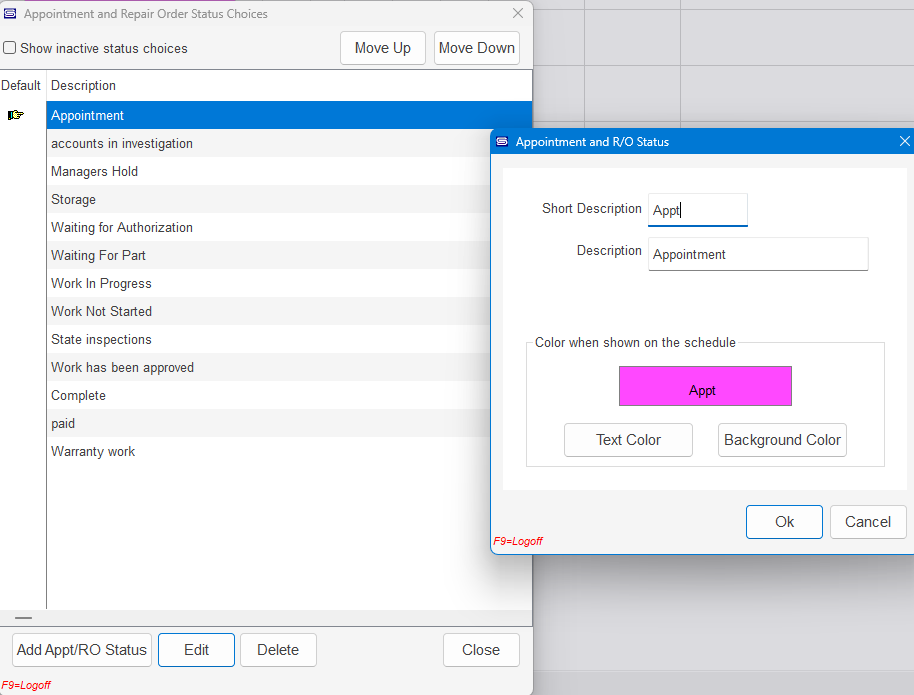This screenshot has height=695, width=914.
Task: Select the Waiting For Part row
Action: [98, 255]
